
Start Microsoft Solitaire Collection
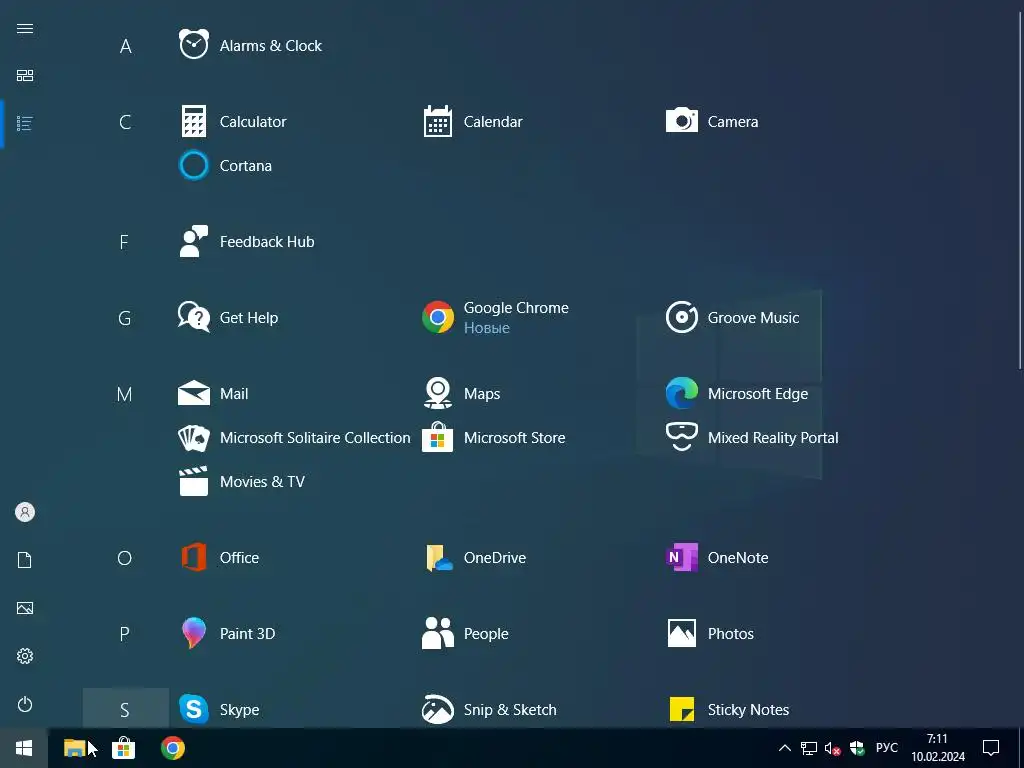[x=295, y=438]
